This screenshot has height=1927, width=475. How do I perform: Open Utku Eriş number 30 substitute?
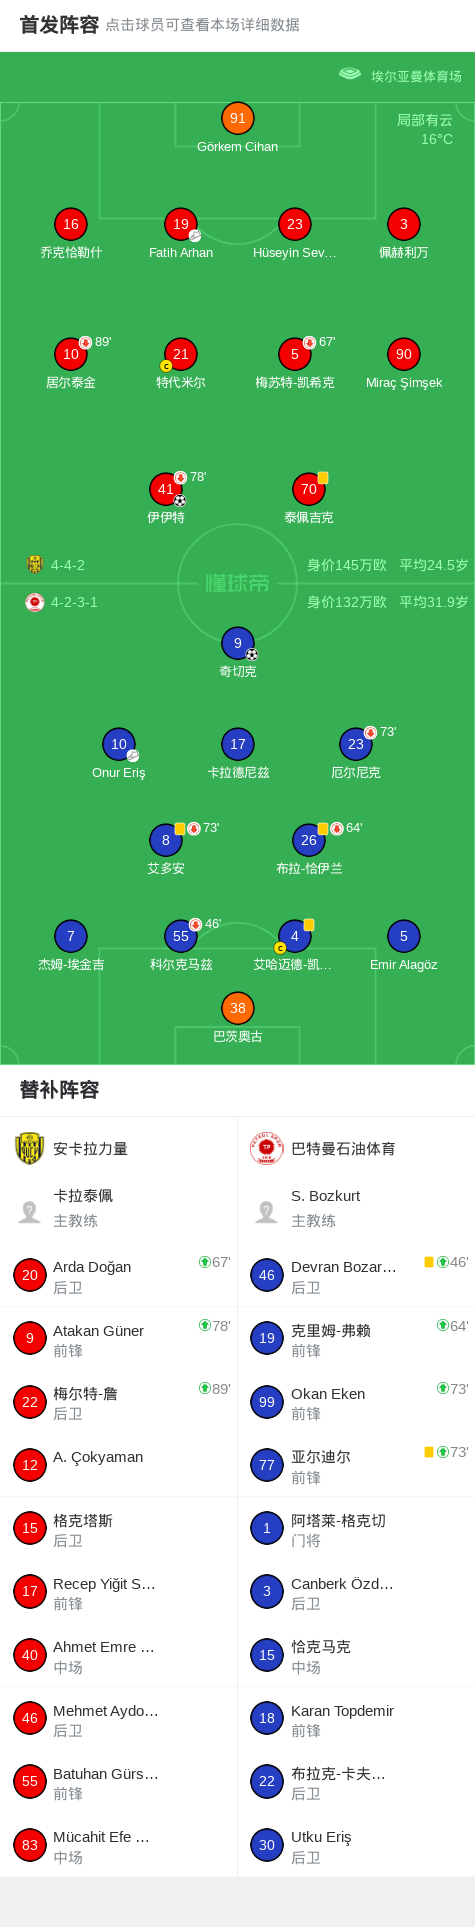356,1846
